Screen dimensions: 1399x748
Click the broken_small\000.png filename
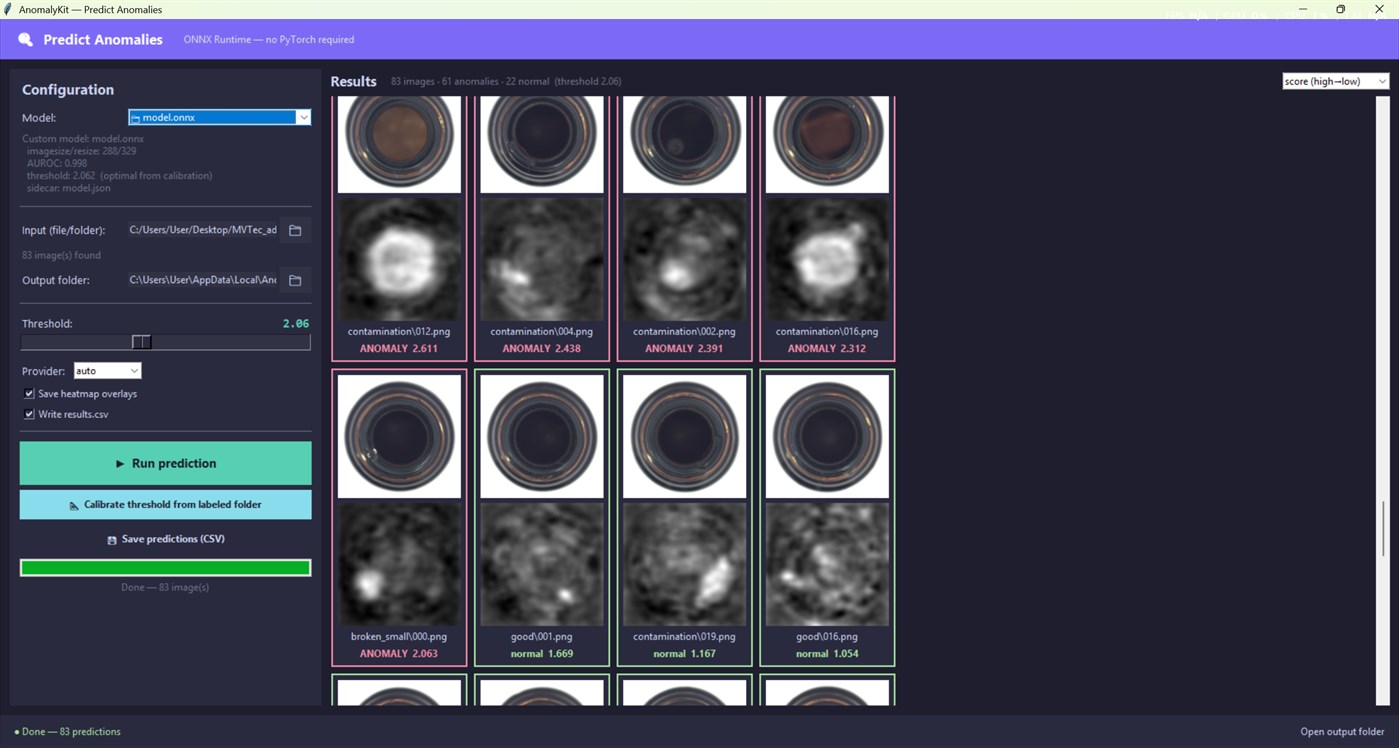pos(399,636)
